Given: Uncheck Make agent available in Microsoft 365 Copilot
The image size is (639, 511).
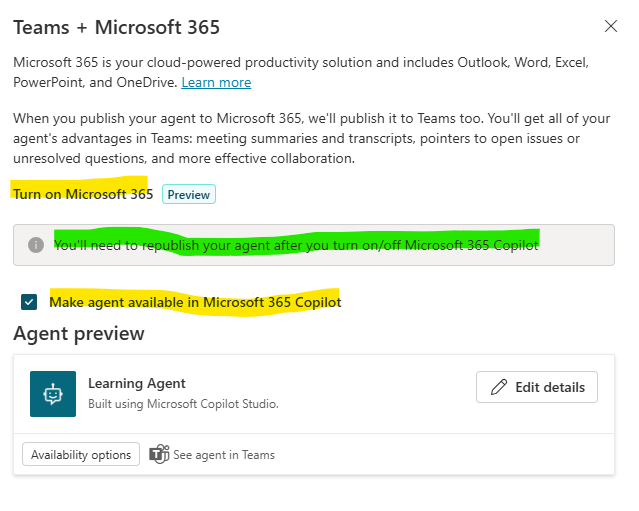Looking at the screenshot, I should 29,302.
